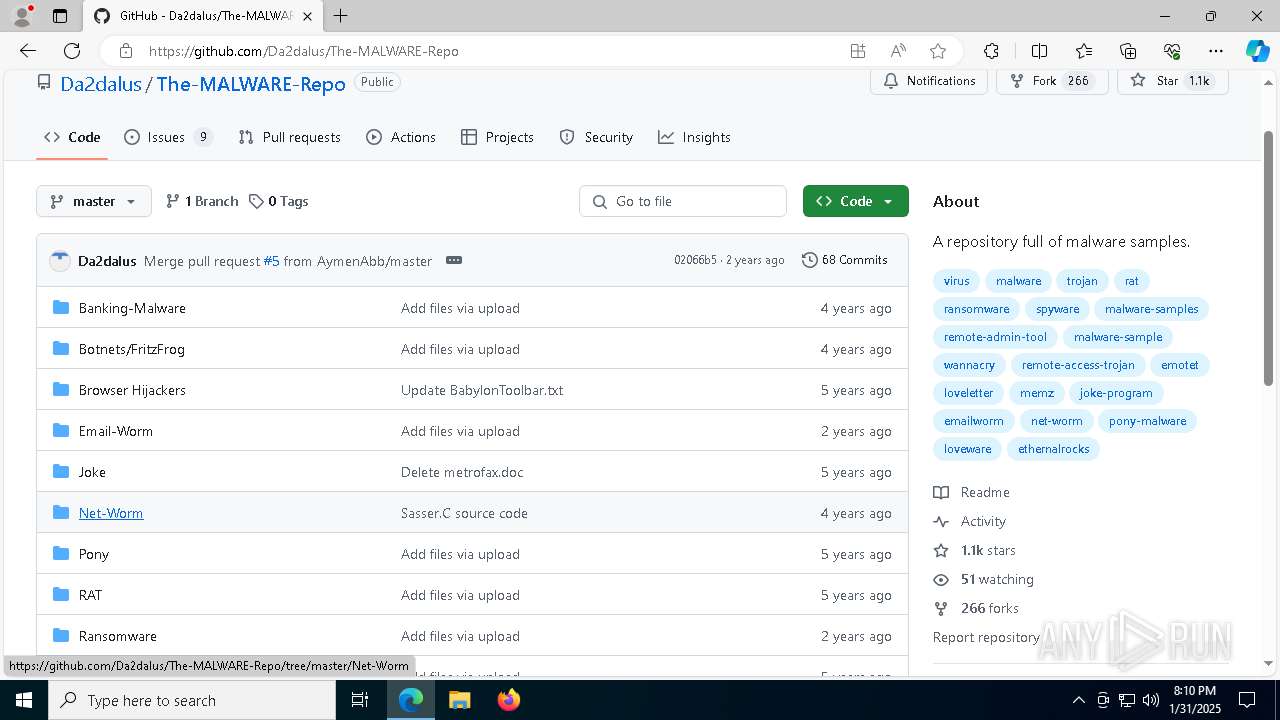Image resolution: width=1280 pixels, height=720 pixels.
Task: Open File Explorer from the taskbar
Action: click(x=459, y=700)
